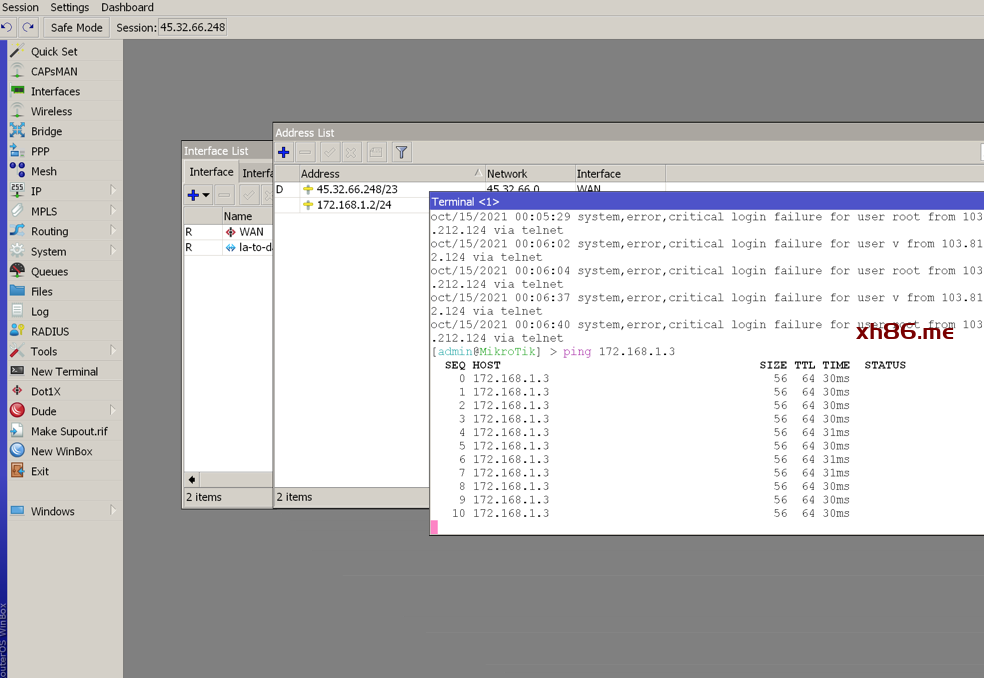Select address 172.168.1.2/24 row
984x678 pixels.
coord(352,205)
